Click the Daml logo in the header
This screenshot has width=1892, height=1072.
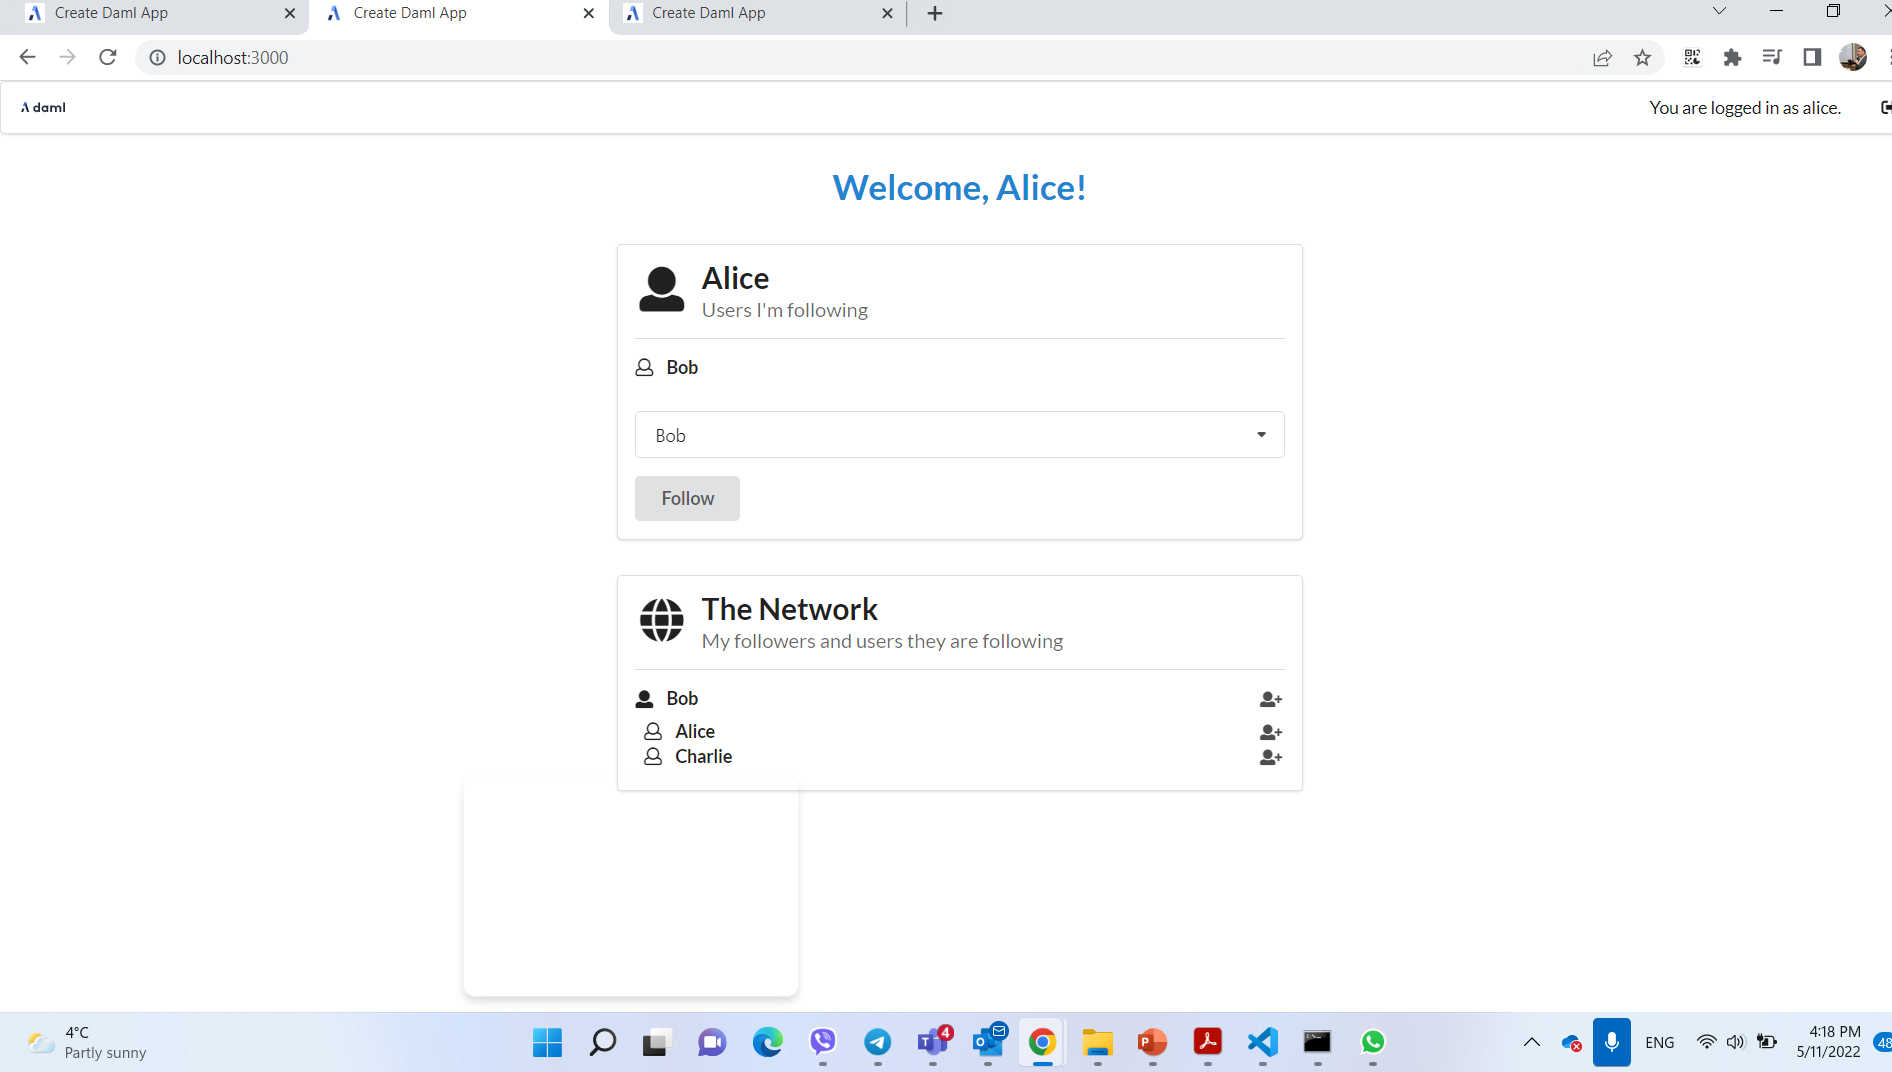click(43, 107)
